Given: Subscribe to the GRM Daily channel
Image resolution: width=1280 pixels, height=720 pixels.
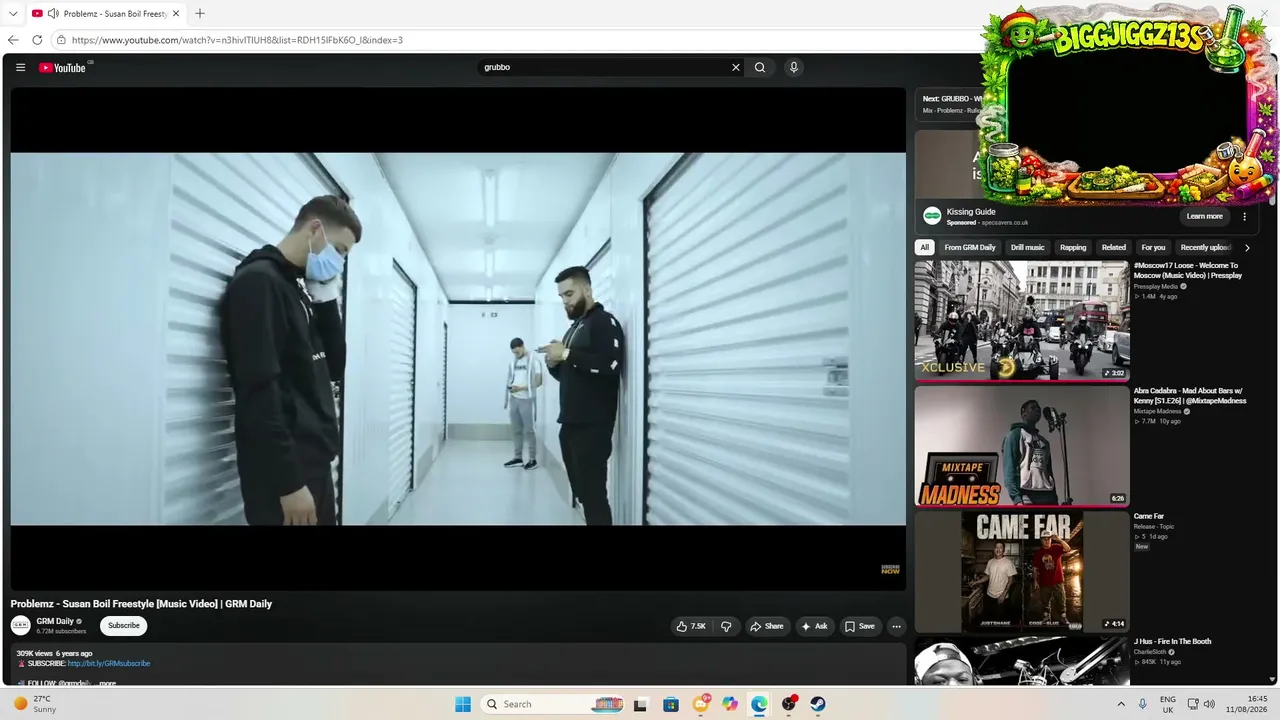Looking at the screenshot, I should [124, 626].
